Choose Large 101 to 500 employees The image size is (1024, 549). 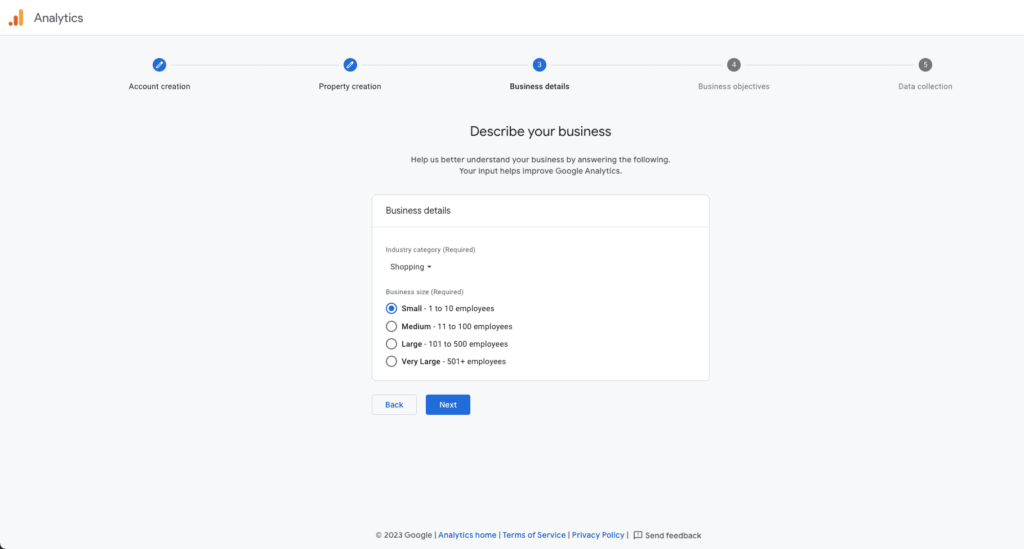[x=391, y=344]
